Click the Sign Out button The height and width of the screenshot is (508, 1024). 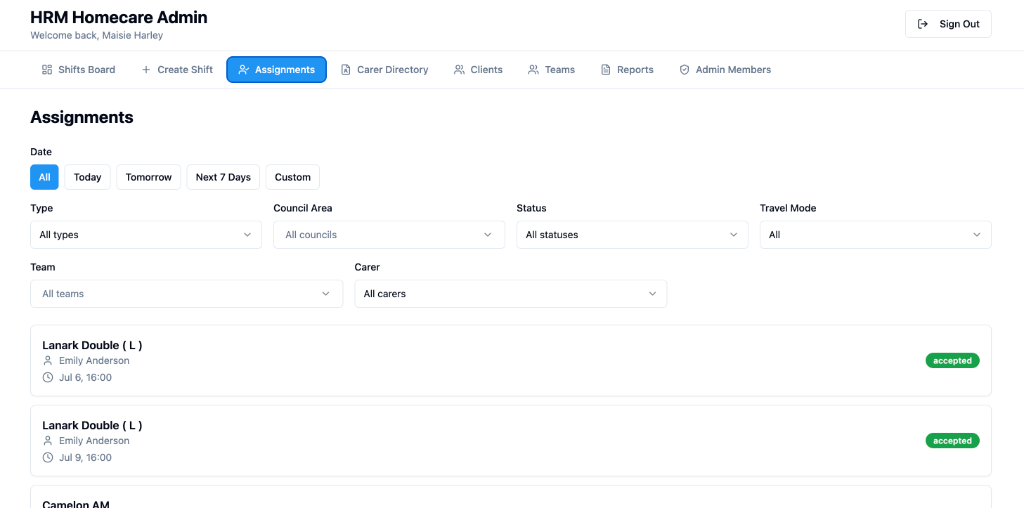[x=948, y=24]
